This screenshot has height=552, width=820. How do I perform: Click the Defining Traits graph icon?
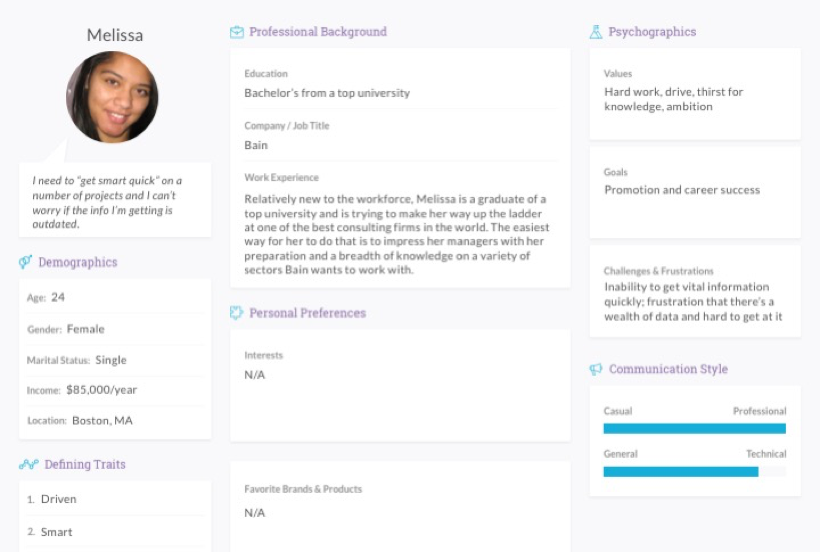point(28,465)
